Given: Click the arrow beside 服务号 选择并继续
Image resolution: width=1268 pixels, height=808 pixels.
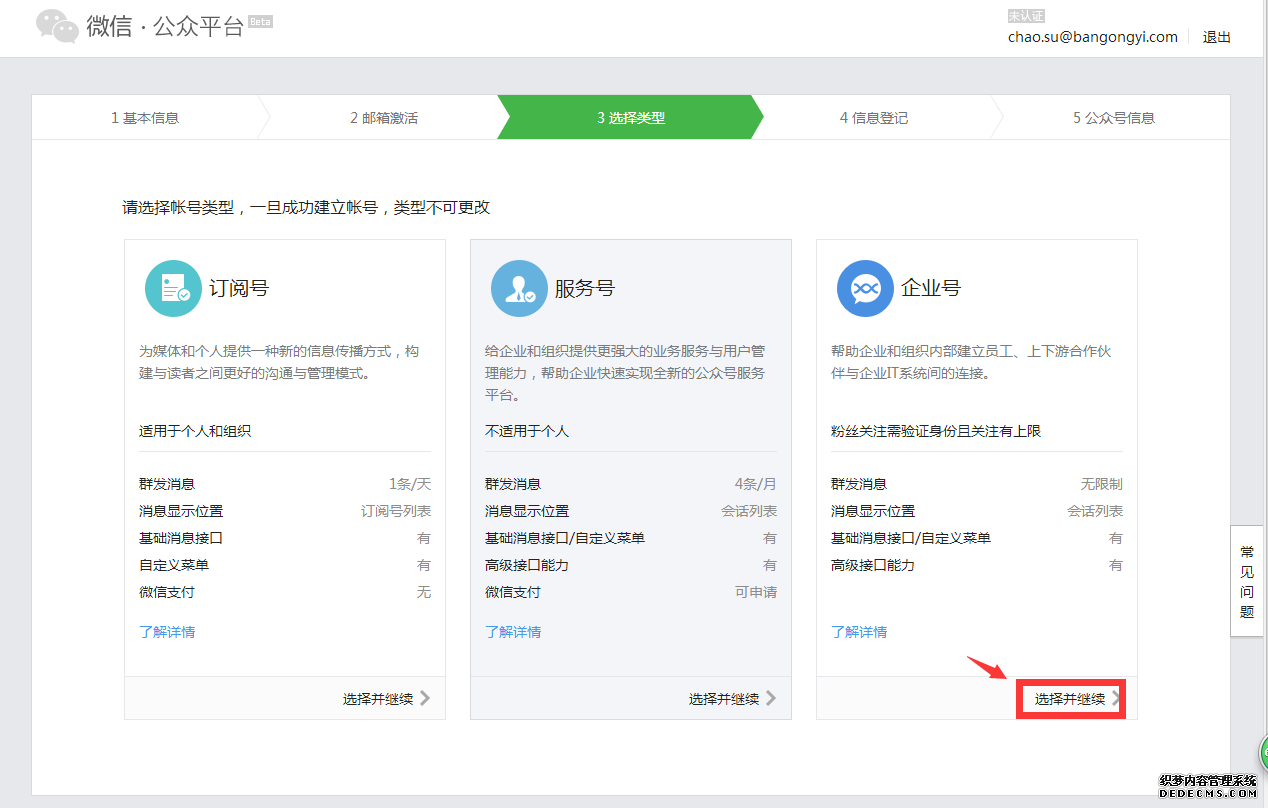Looking at the screenshot, I should pyautogui.click(x=771, y=698).
